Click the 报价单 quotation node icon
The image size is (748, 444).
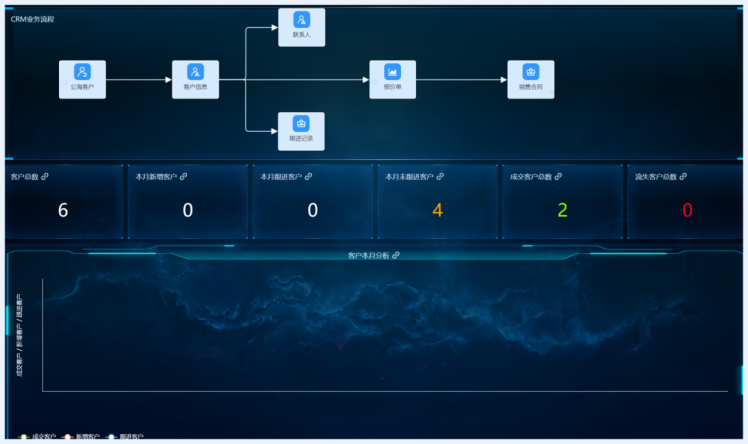[392, 72]
